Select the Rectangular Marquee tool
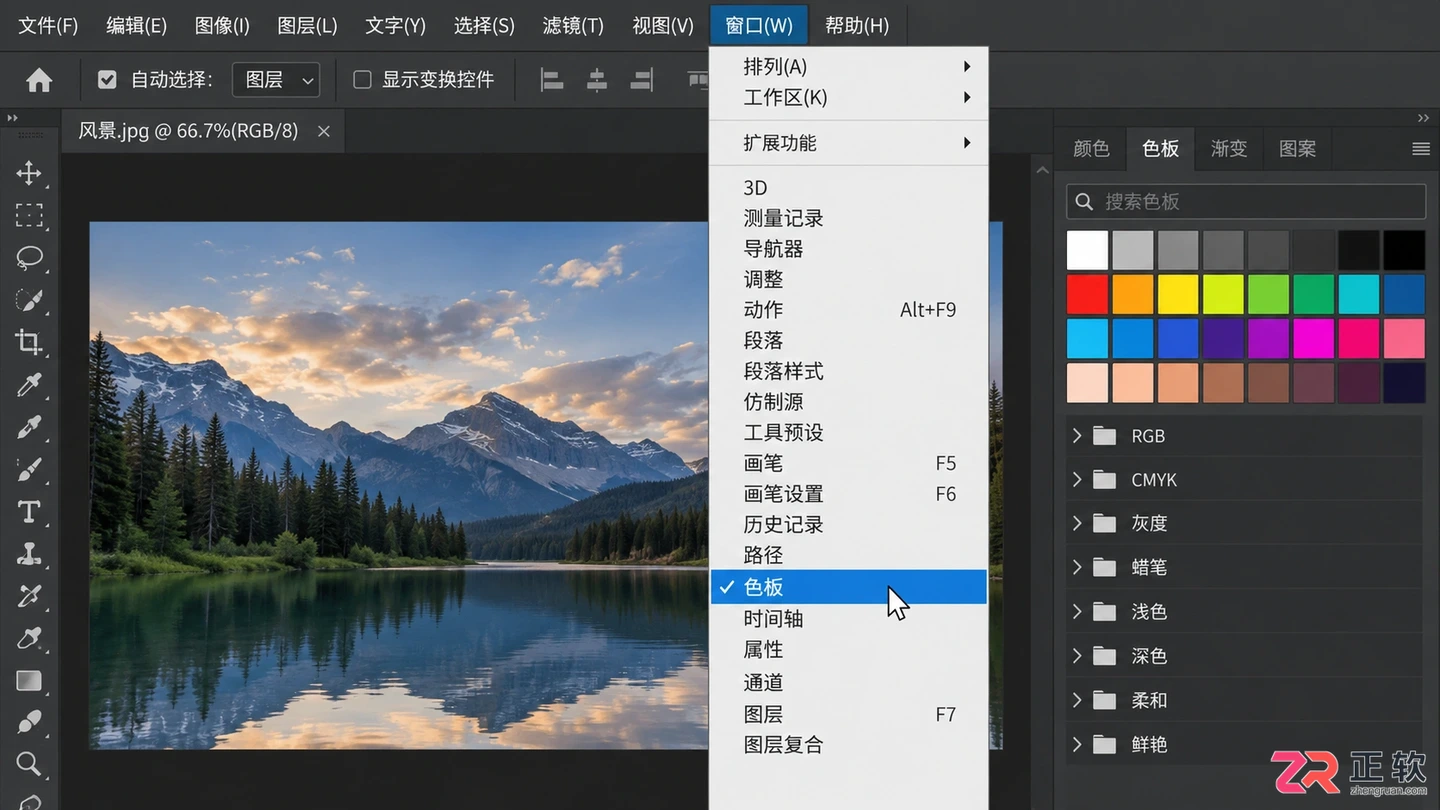The image size is (1440, 810). pos(29,215)
